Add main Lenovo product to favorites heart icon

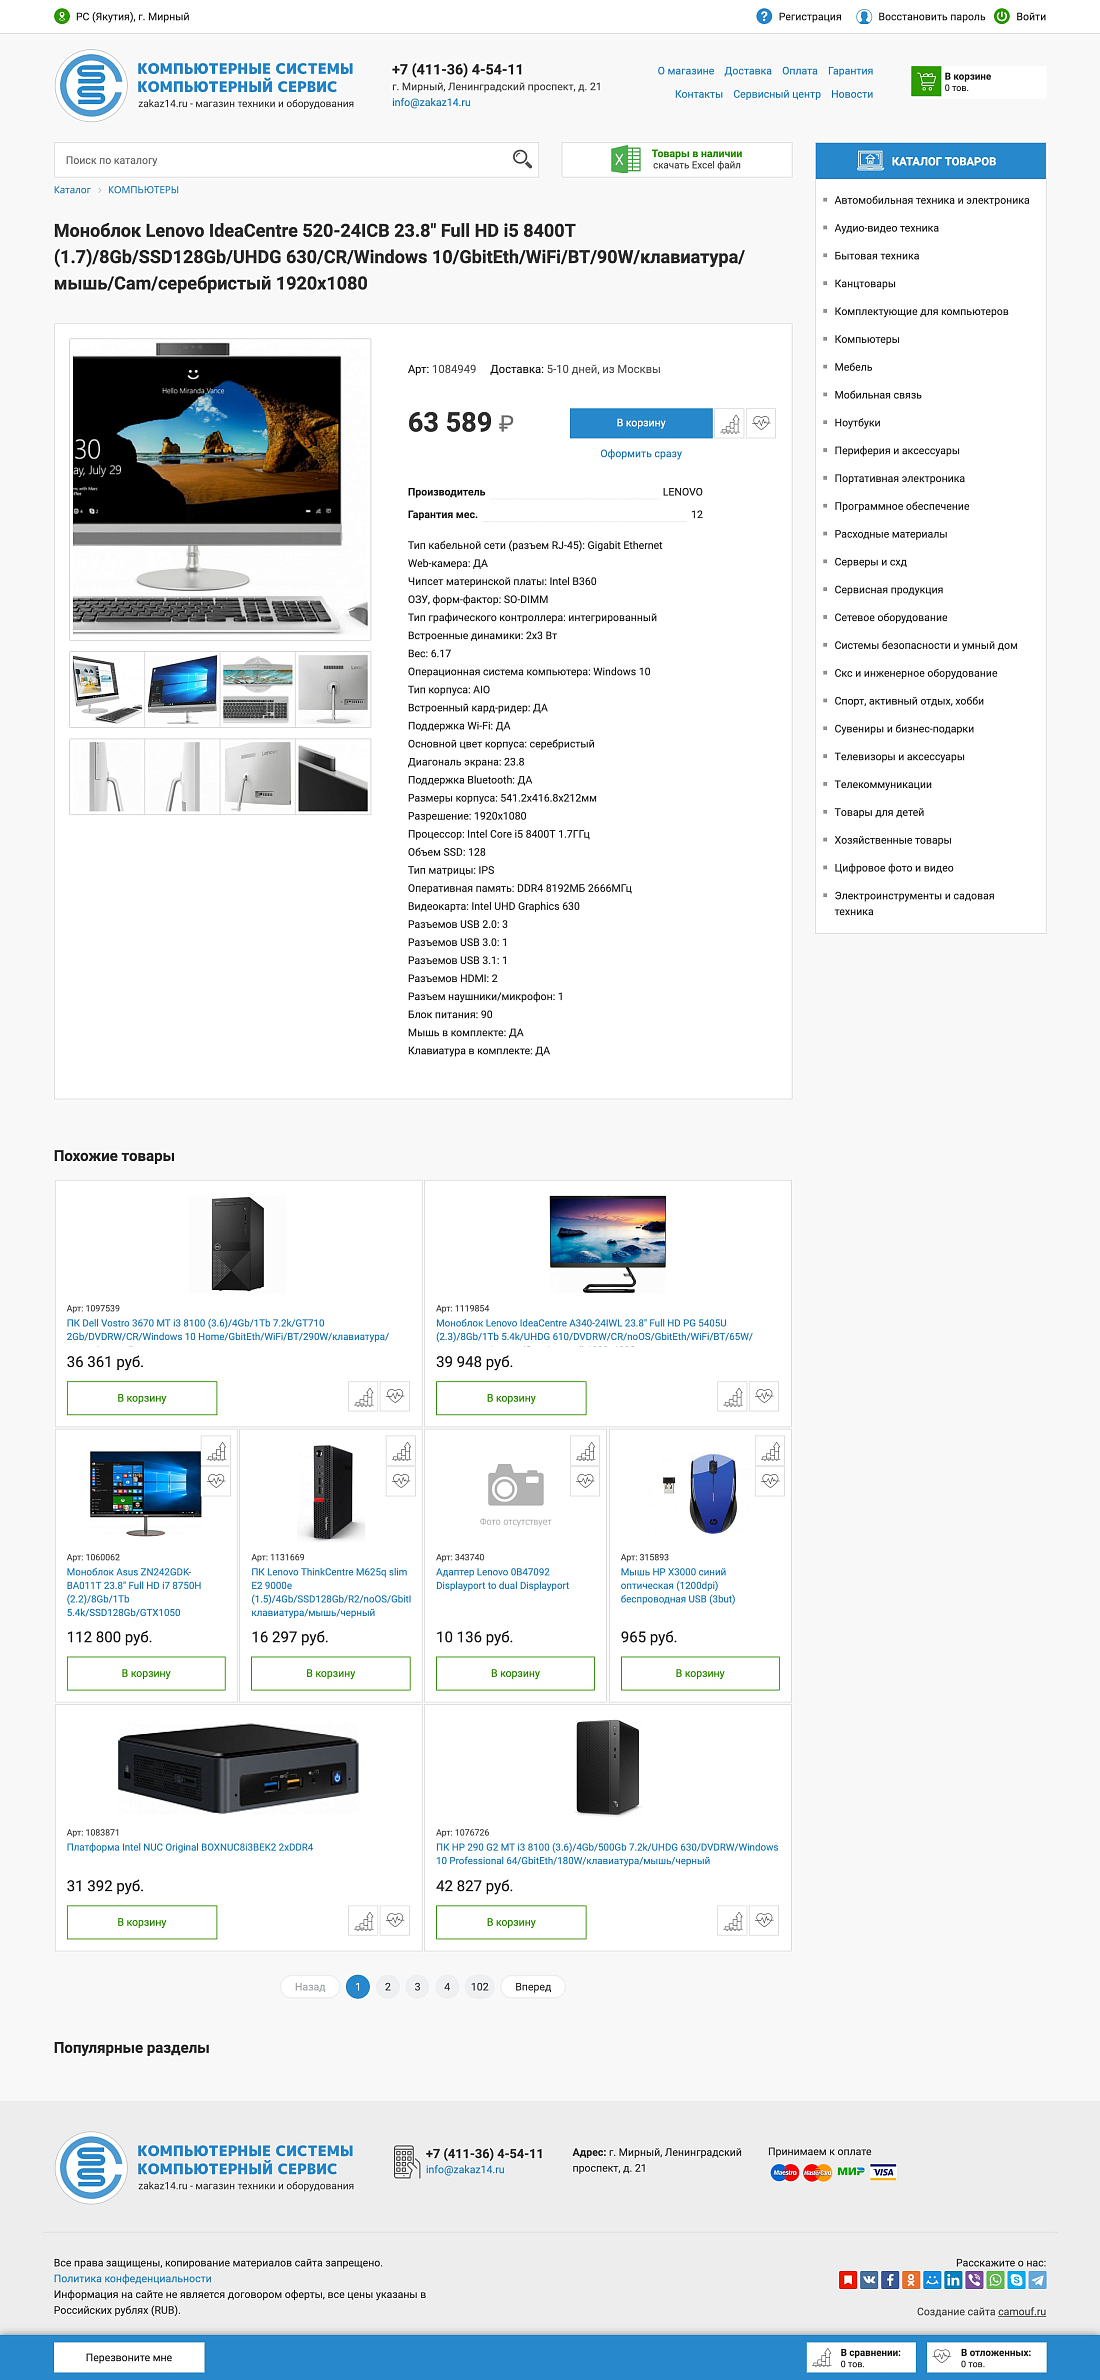pyautogui.click(x=761, y=423)
